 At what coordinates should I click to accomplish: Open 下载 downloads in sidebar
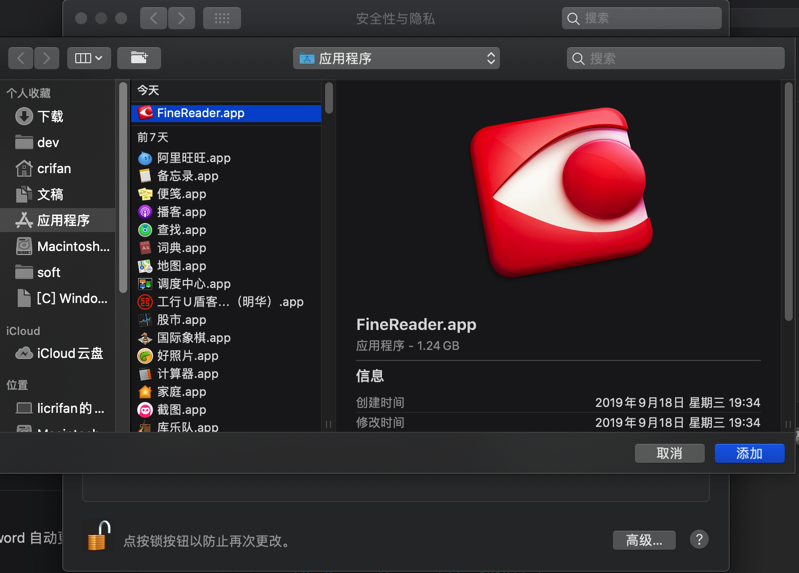(58, 116)
